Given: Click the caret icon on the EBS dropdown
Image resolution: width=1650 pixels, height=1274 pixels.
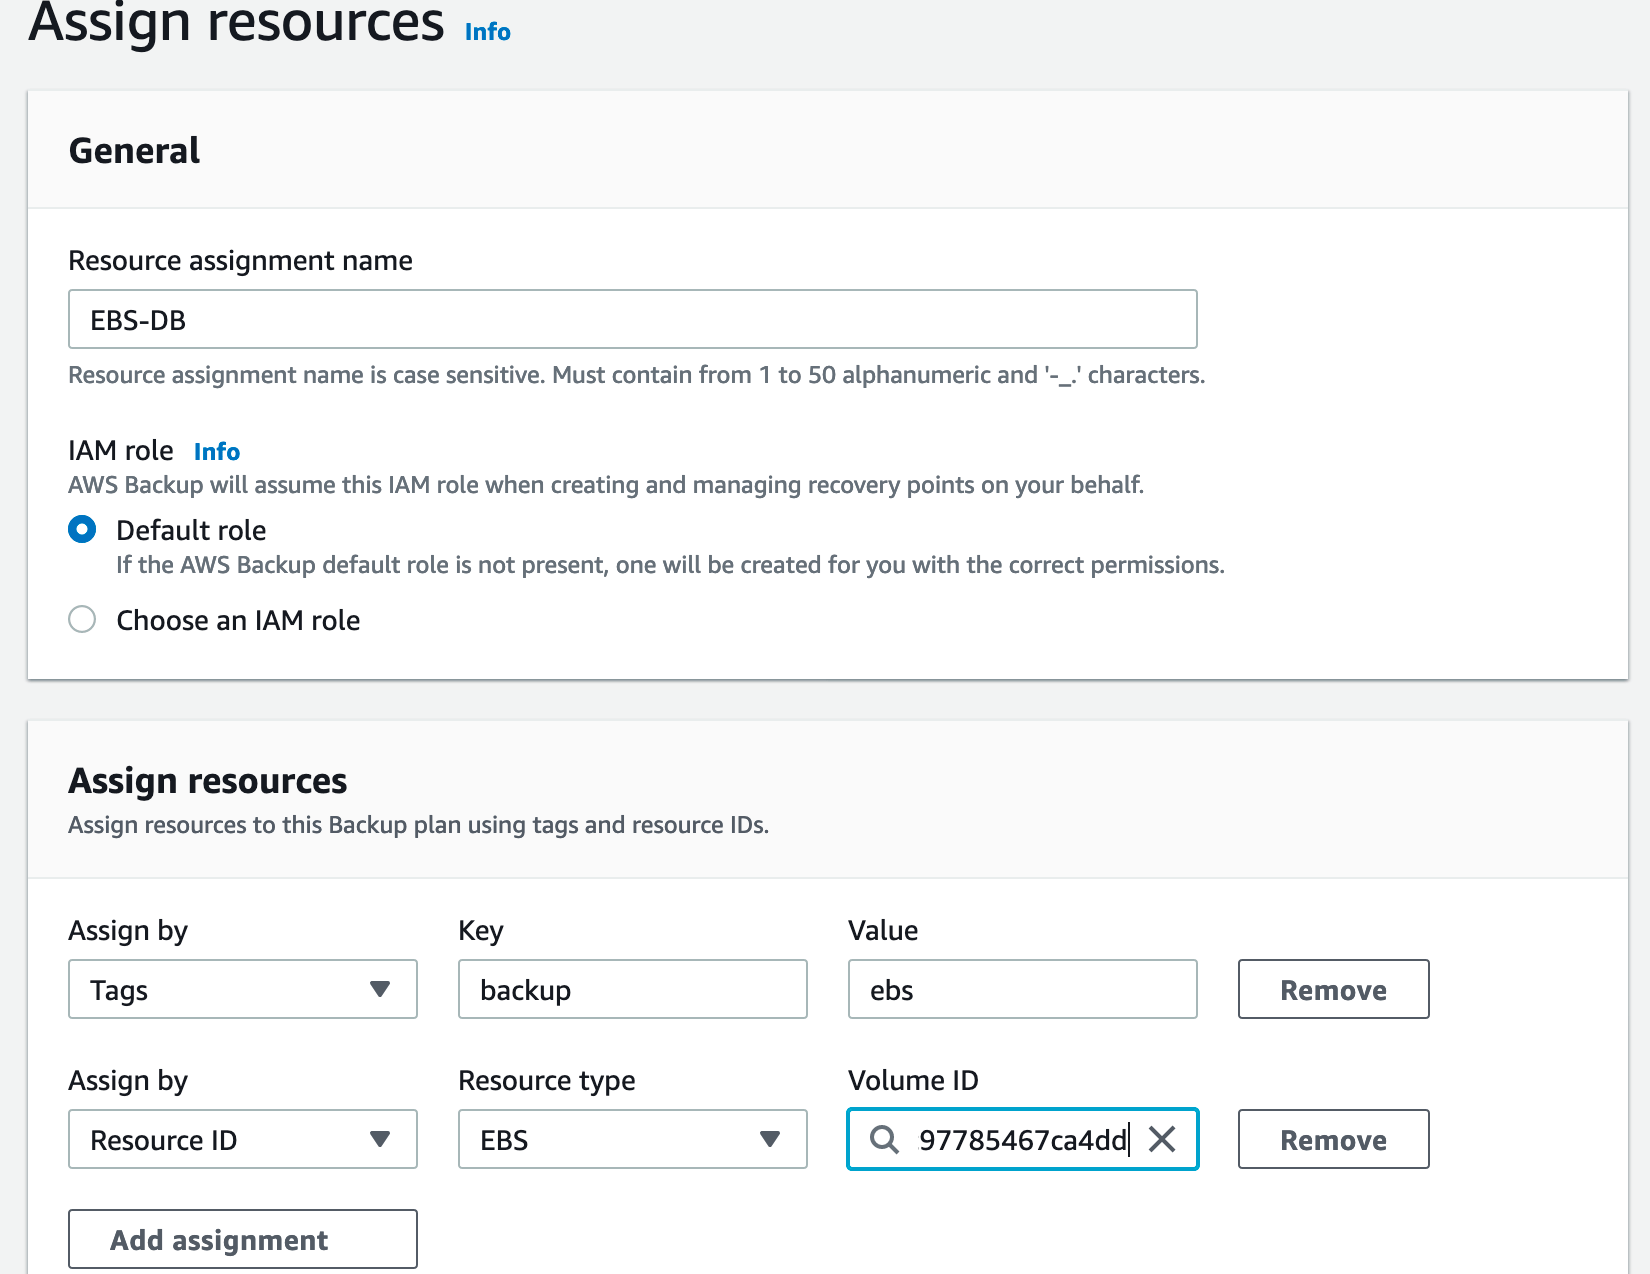Looking at the screenshot, I should click(770, 1139).
